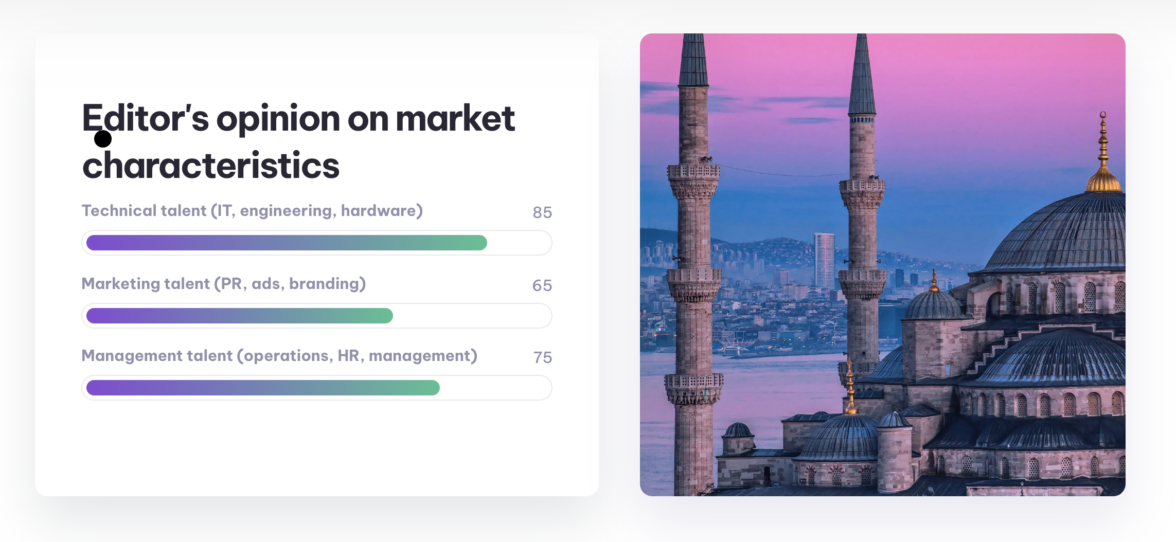
Task: Click the score value 85
Action: click(542, 213)
